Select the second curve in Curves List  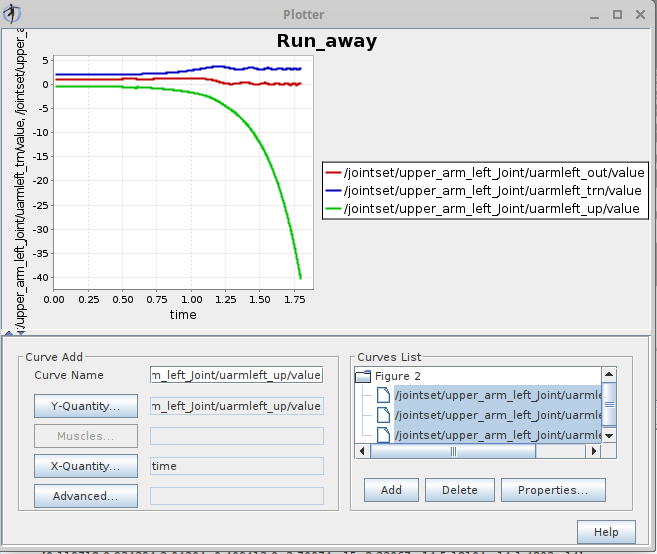[x=497, y=415]
